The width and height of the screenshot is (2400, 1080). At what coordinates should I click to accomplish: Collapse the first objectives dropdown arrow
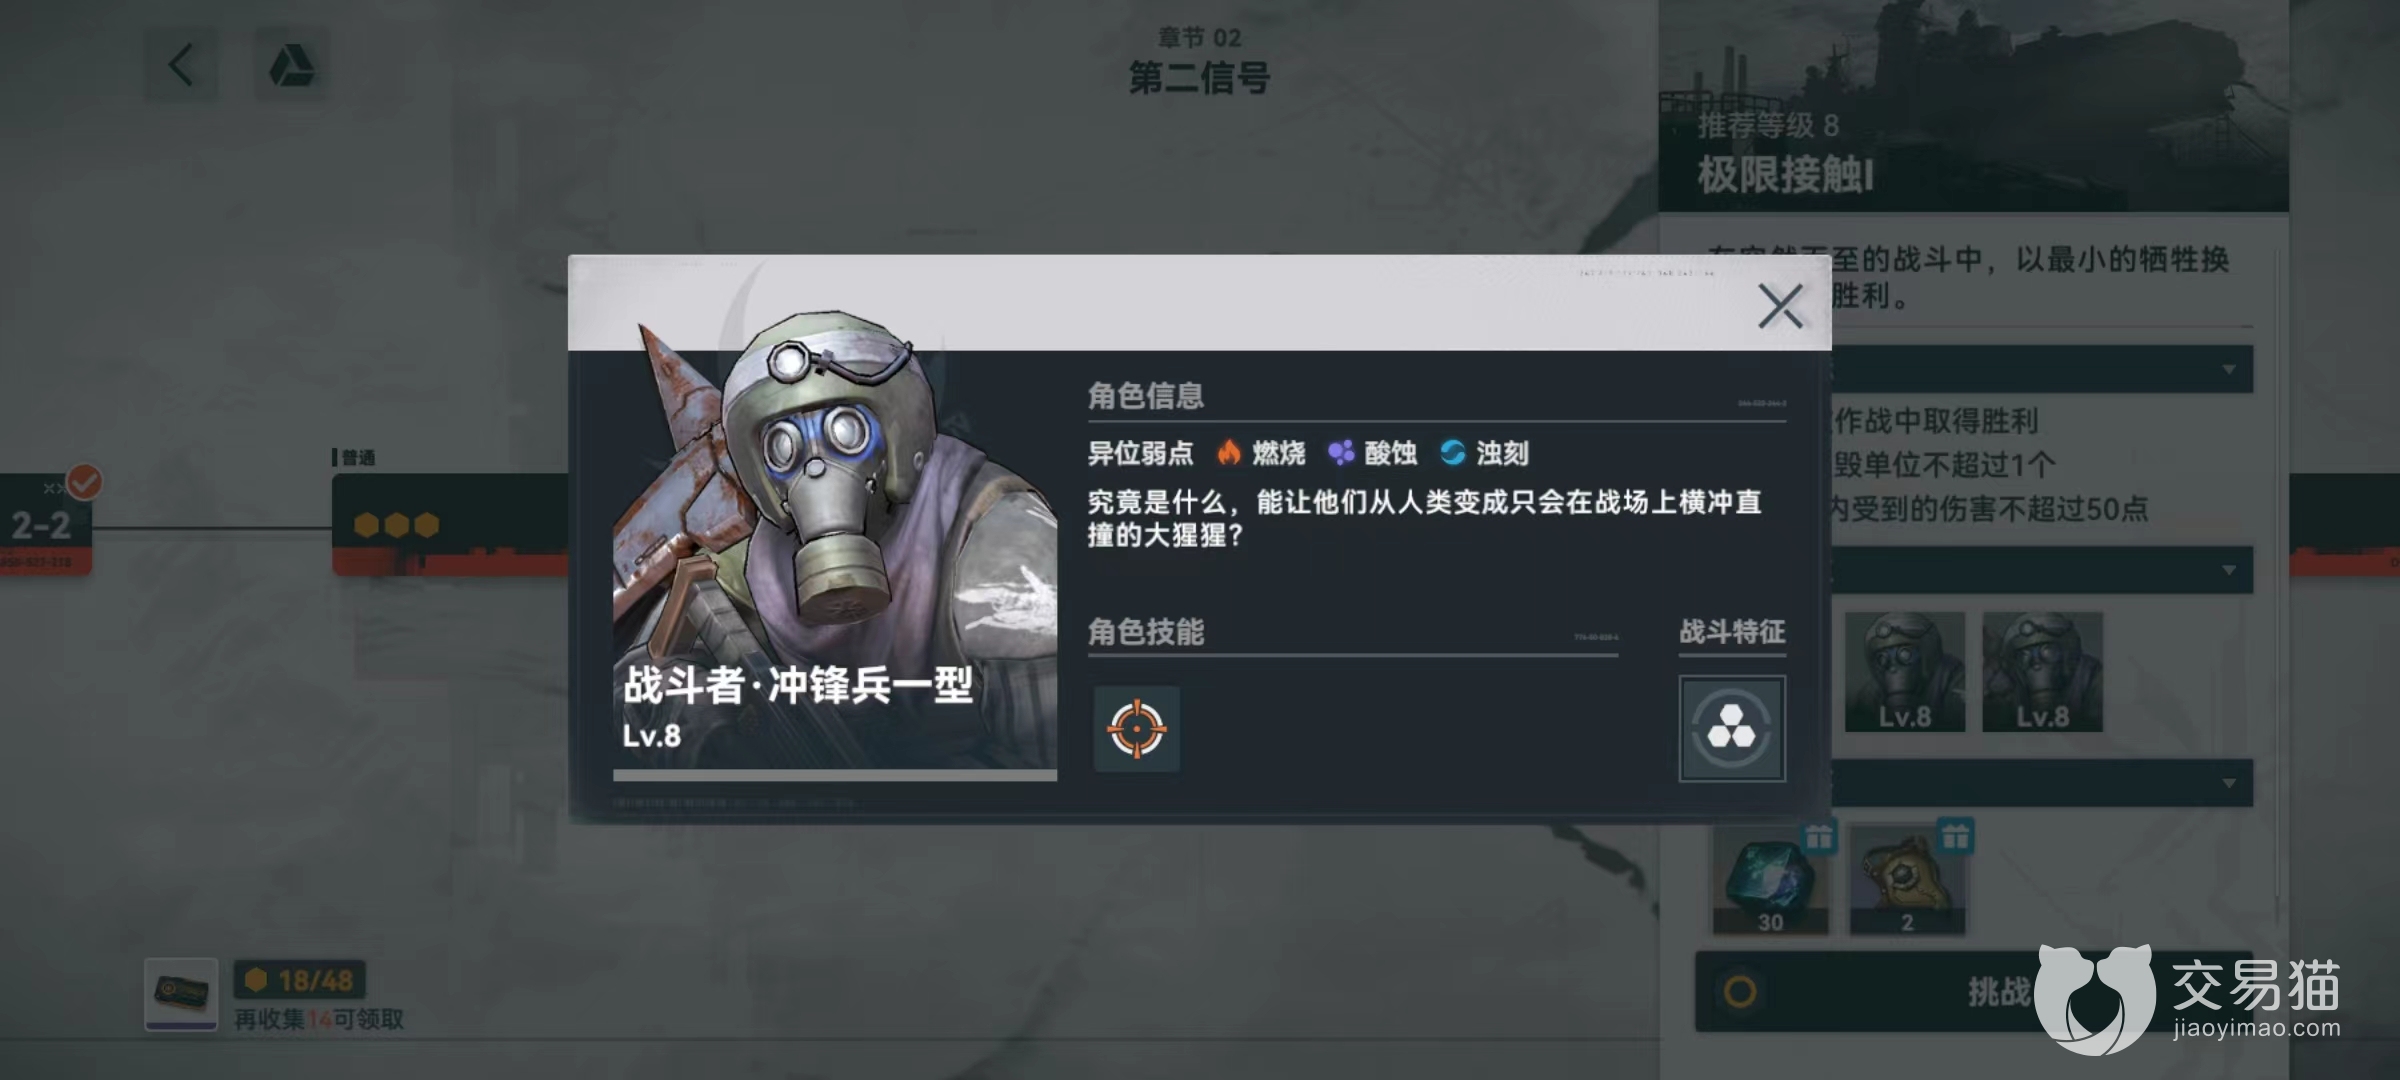point(2229,369)
